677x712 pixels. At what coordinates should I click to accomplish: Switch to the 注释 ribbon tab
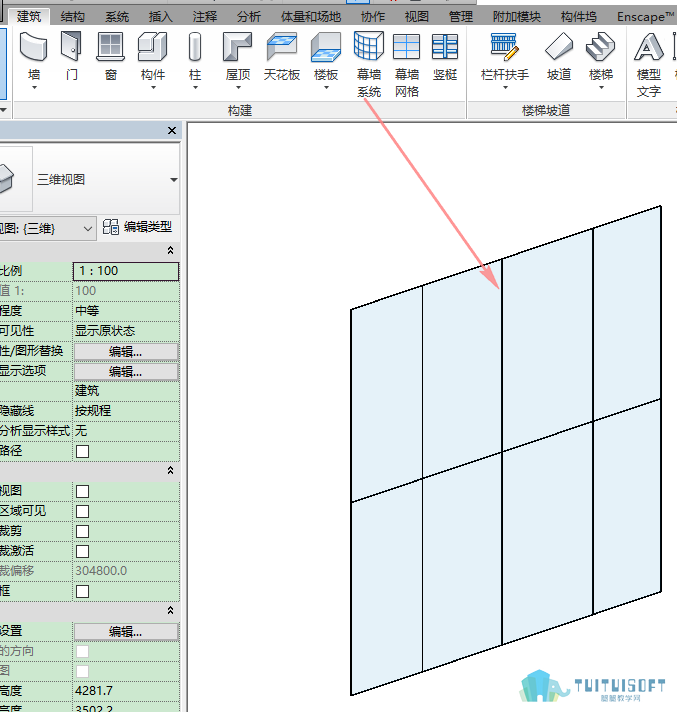tap(205, 17)
